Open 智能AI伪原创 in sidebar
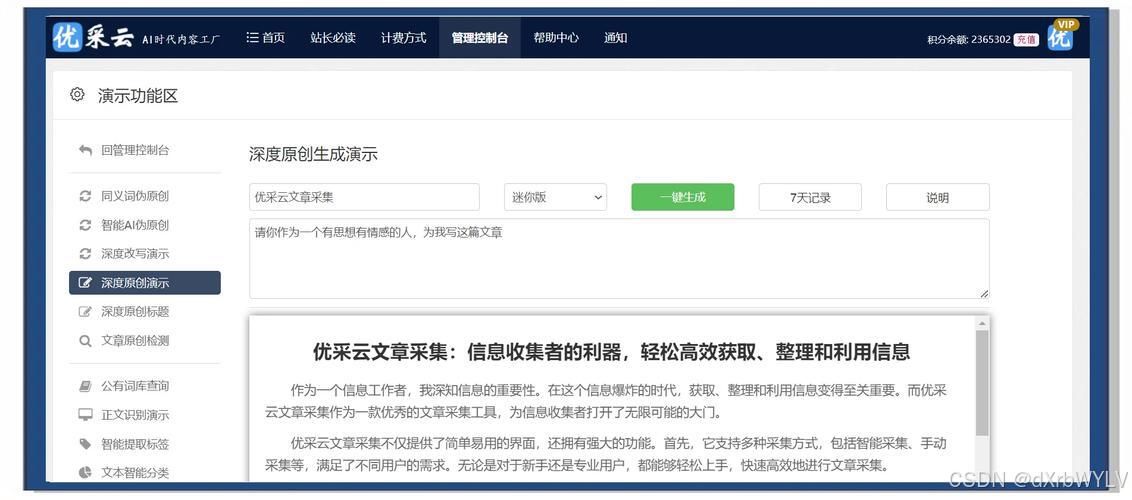 (135, 225)
